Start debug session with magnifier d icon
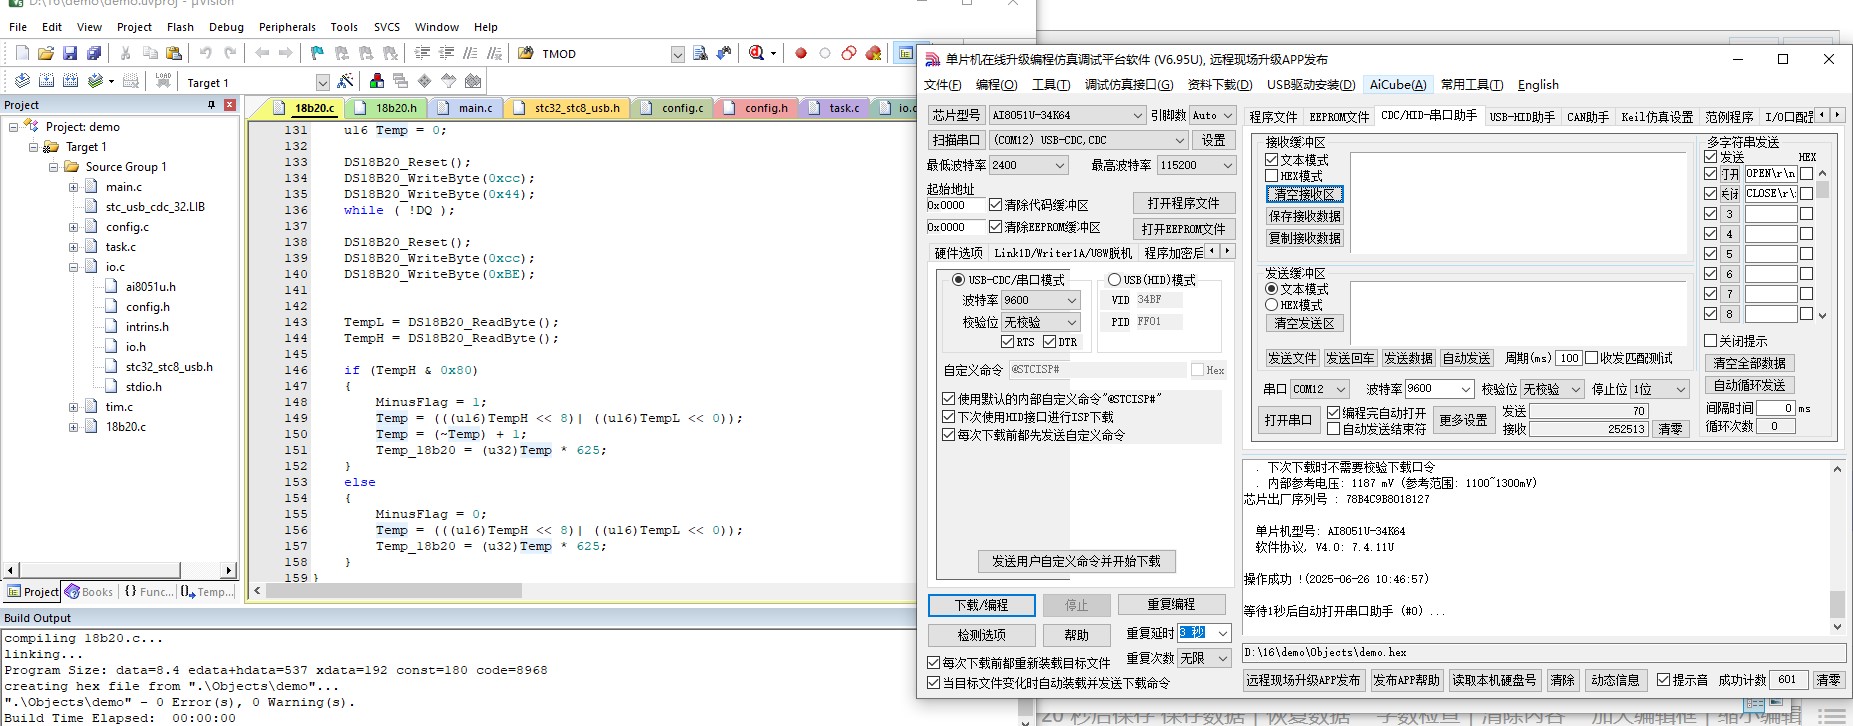 click(757, 53)
